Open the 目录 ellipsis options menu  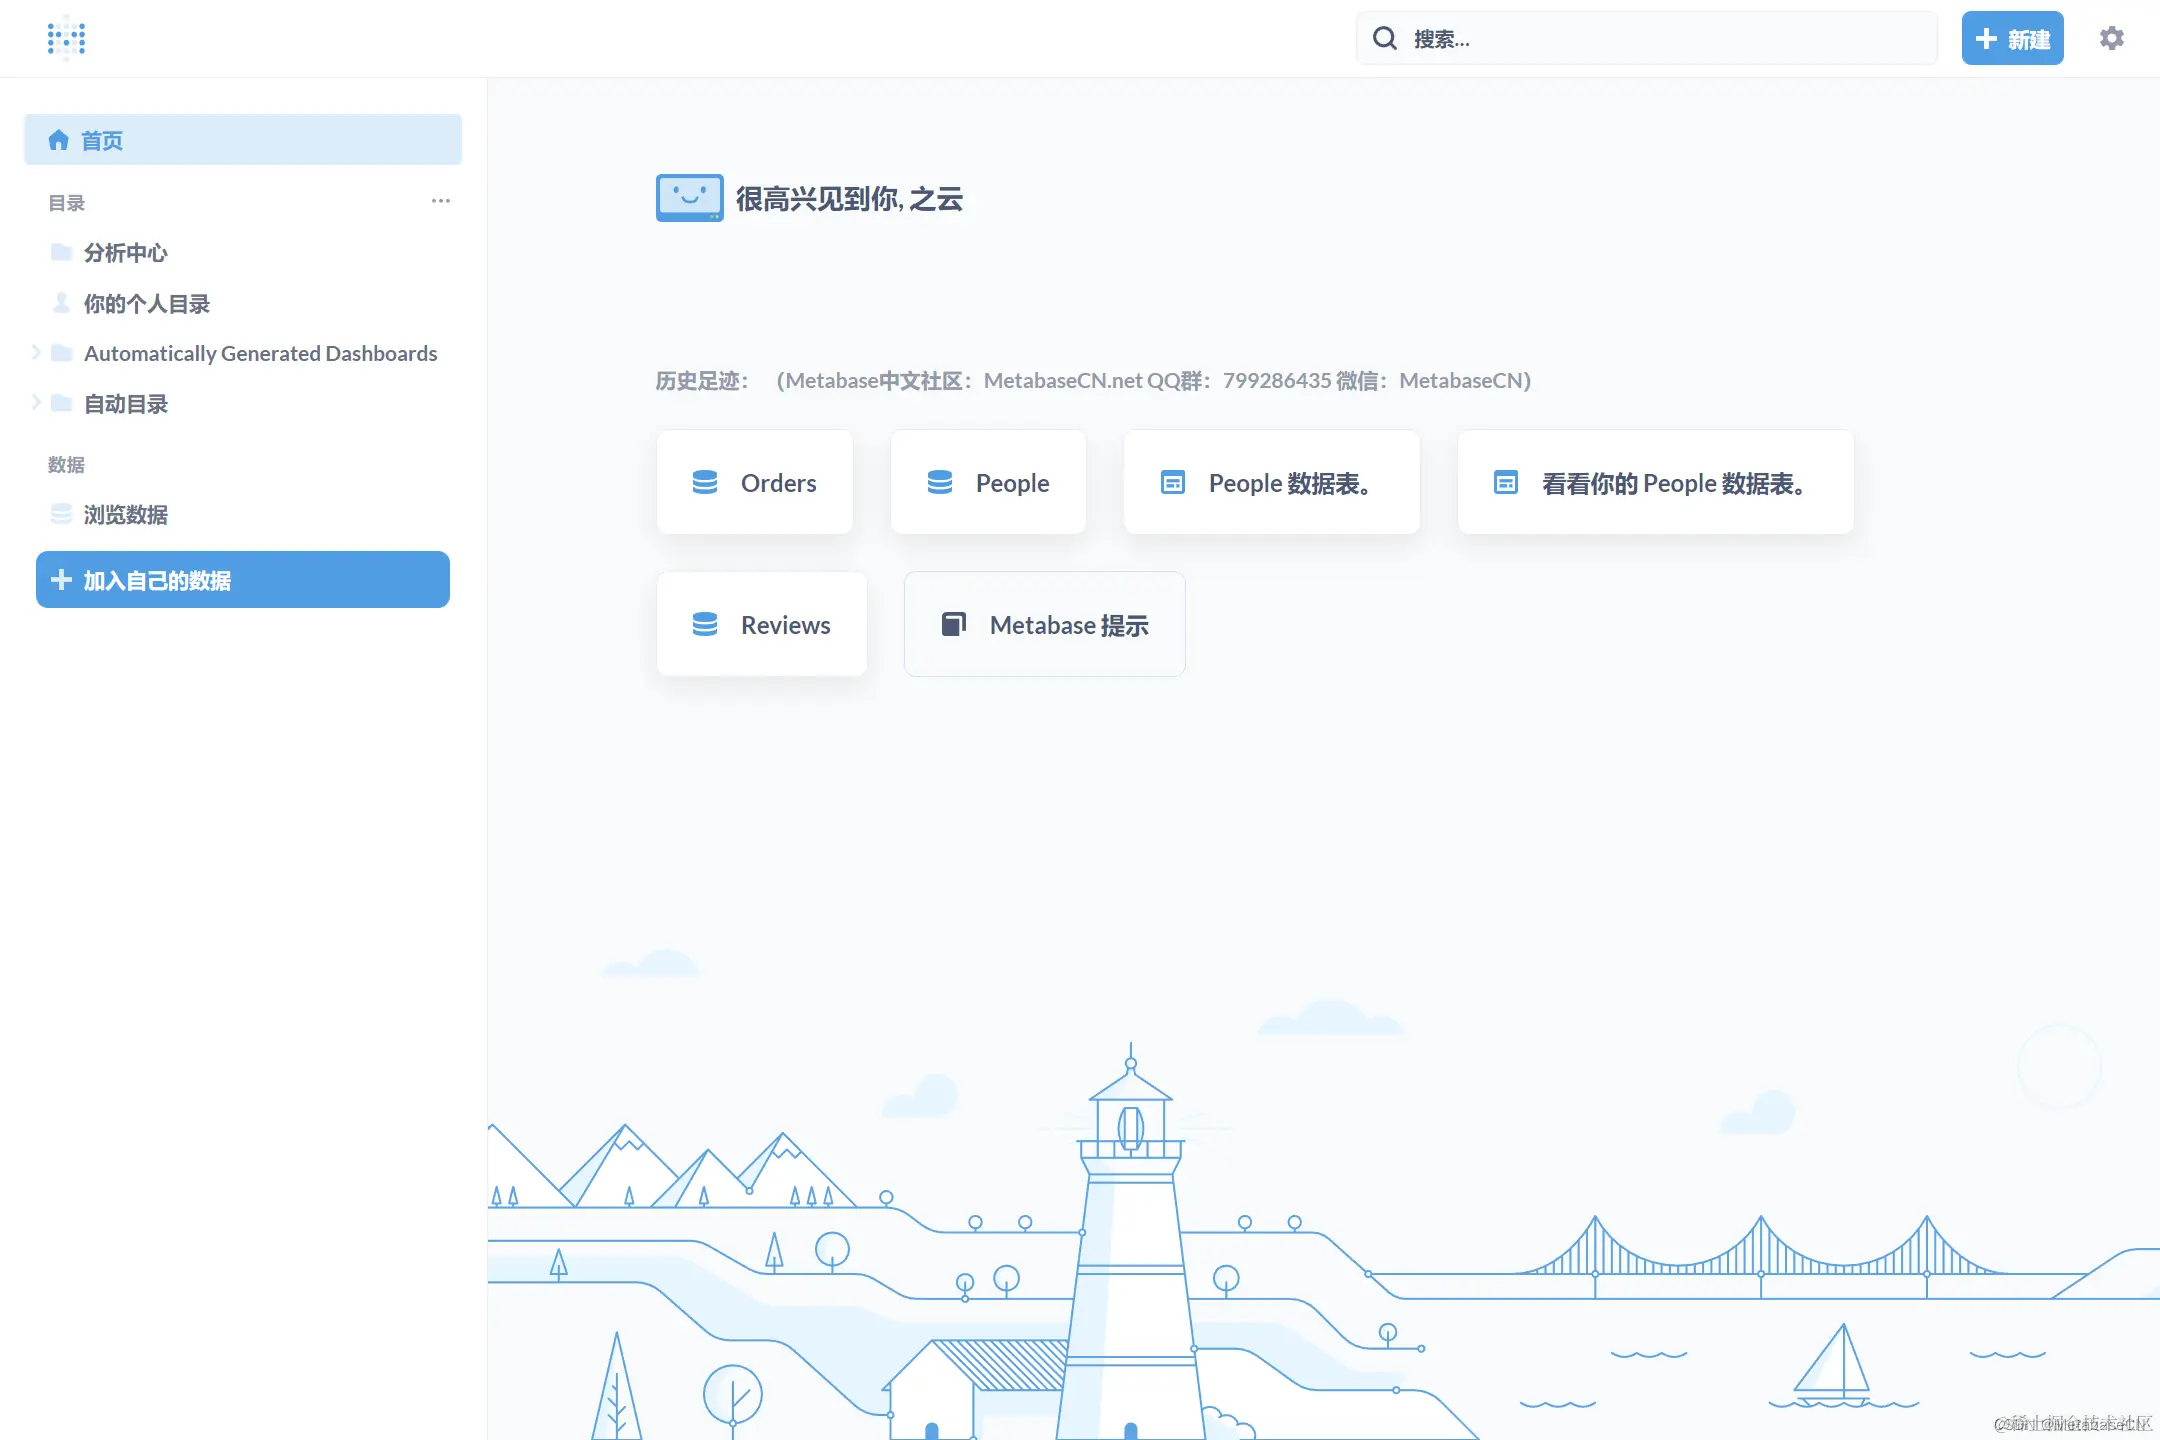440,201
